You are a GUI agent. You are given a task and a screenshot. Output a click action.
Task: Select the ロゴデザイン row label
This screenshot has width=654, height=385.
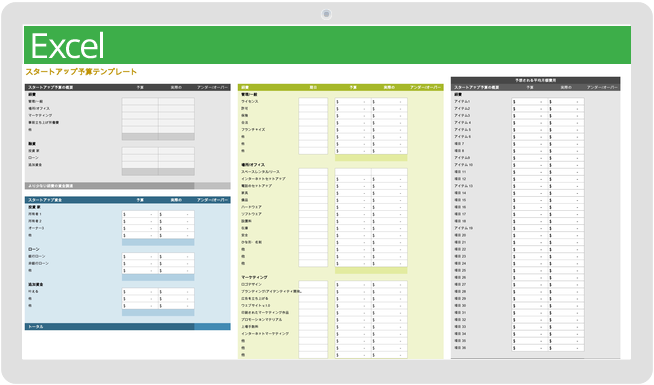point(252,284)
